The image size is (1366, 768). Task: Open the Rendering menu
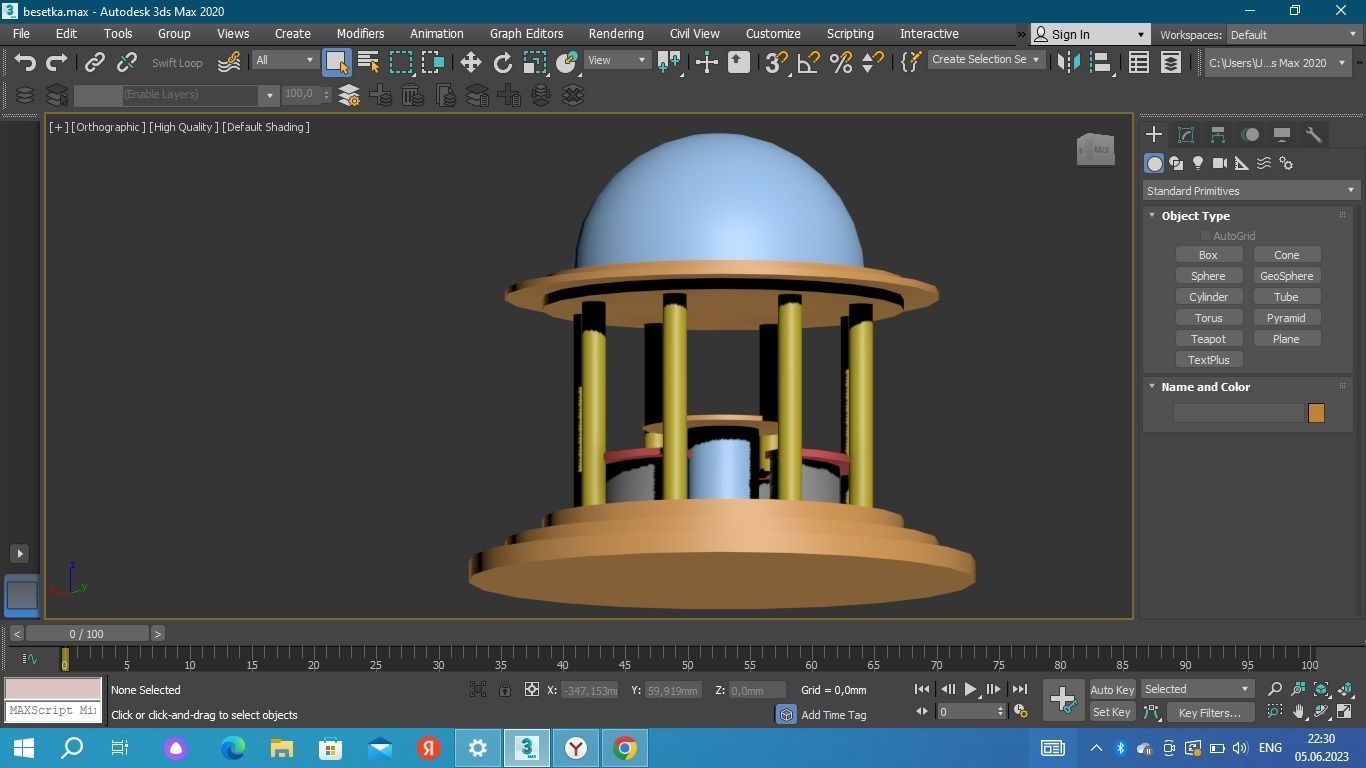[x=616, y=33]
